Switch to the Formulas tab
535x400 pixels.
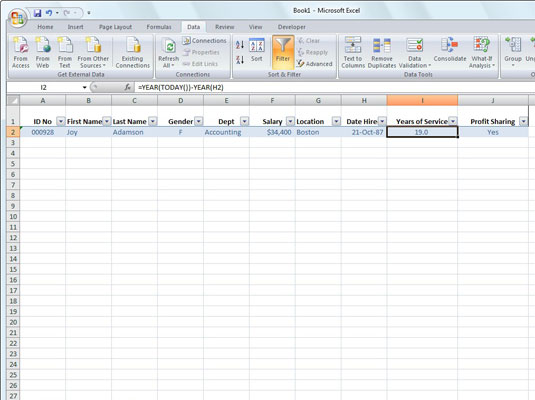159,27
